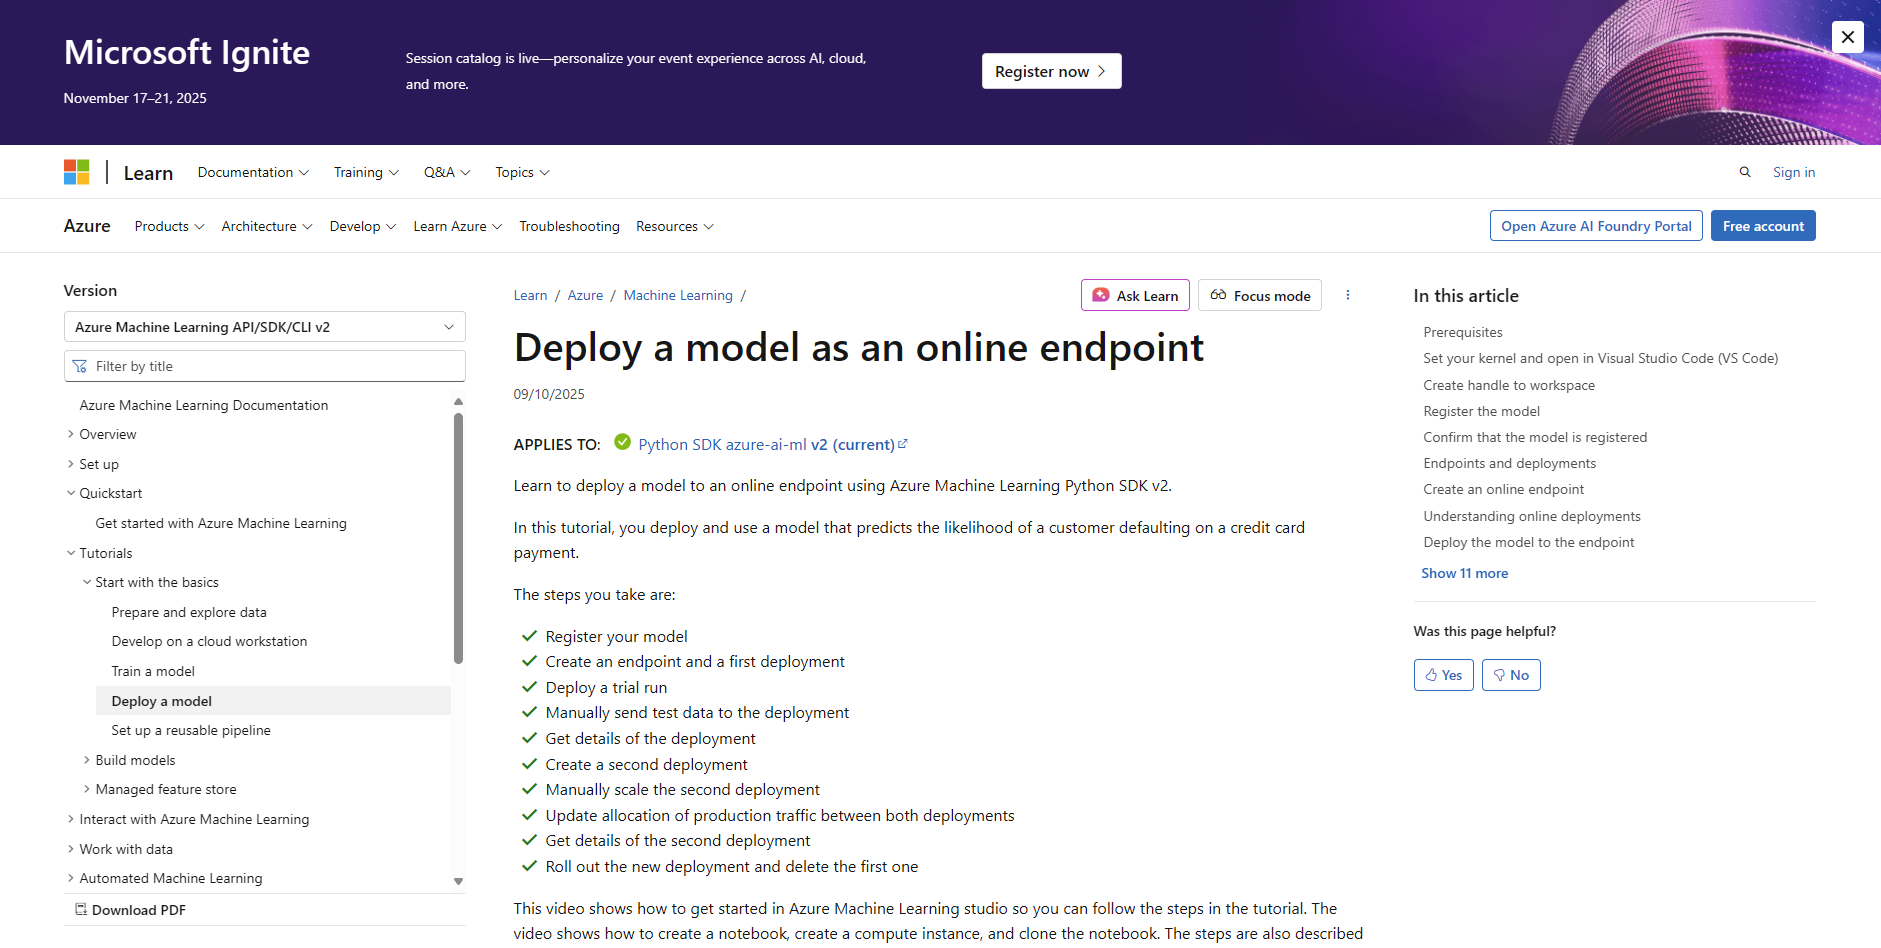Click the sidebar scrollbar down arrow
1881x948 pixels.
tap(458, 881)
